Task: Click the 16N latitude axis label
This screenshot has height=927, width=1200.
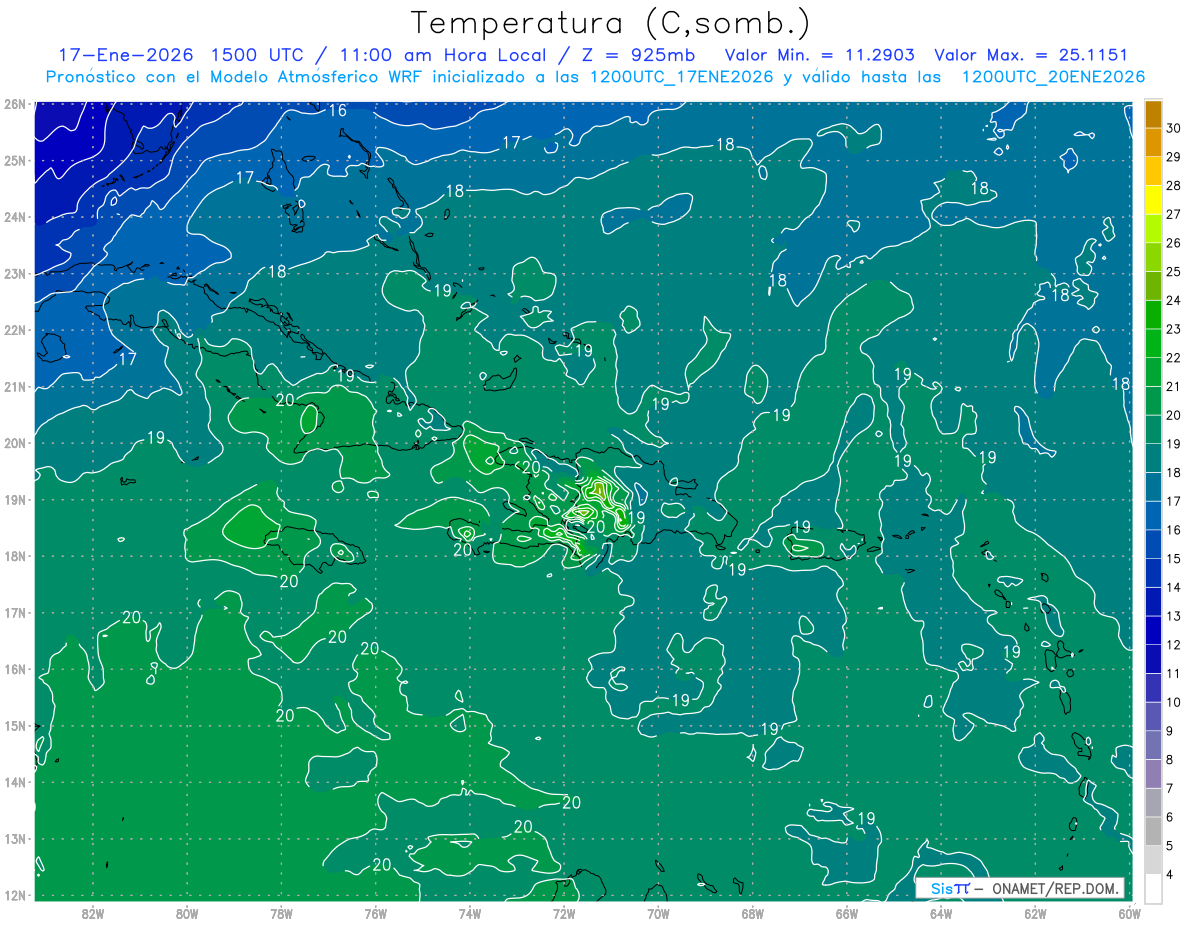Action: (14, 669)
